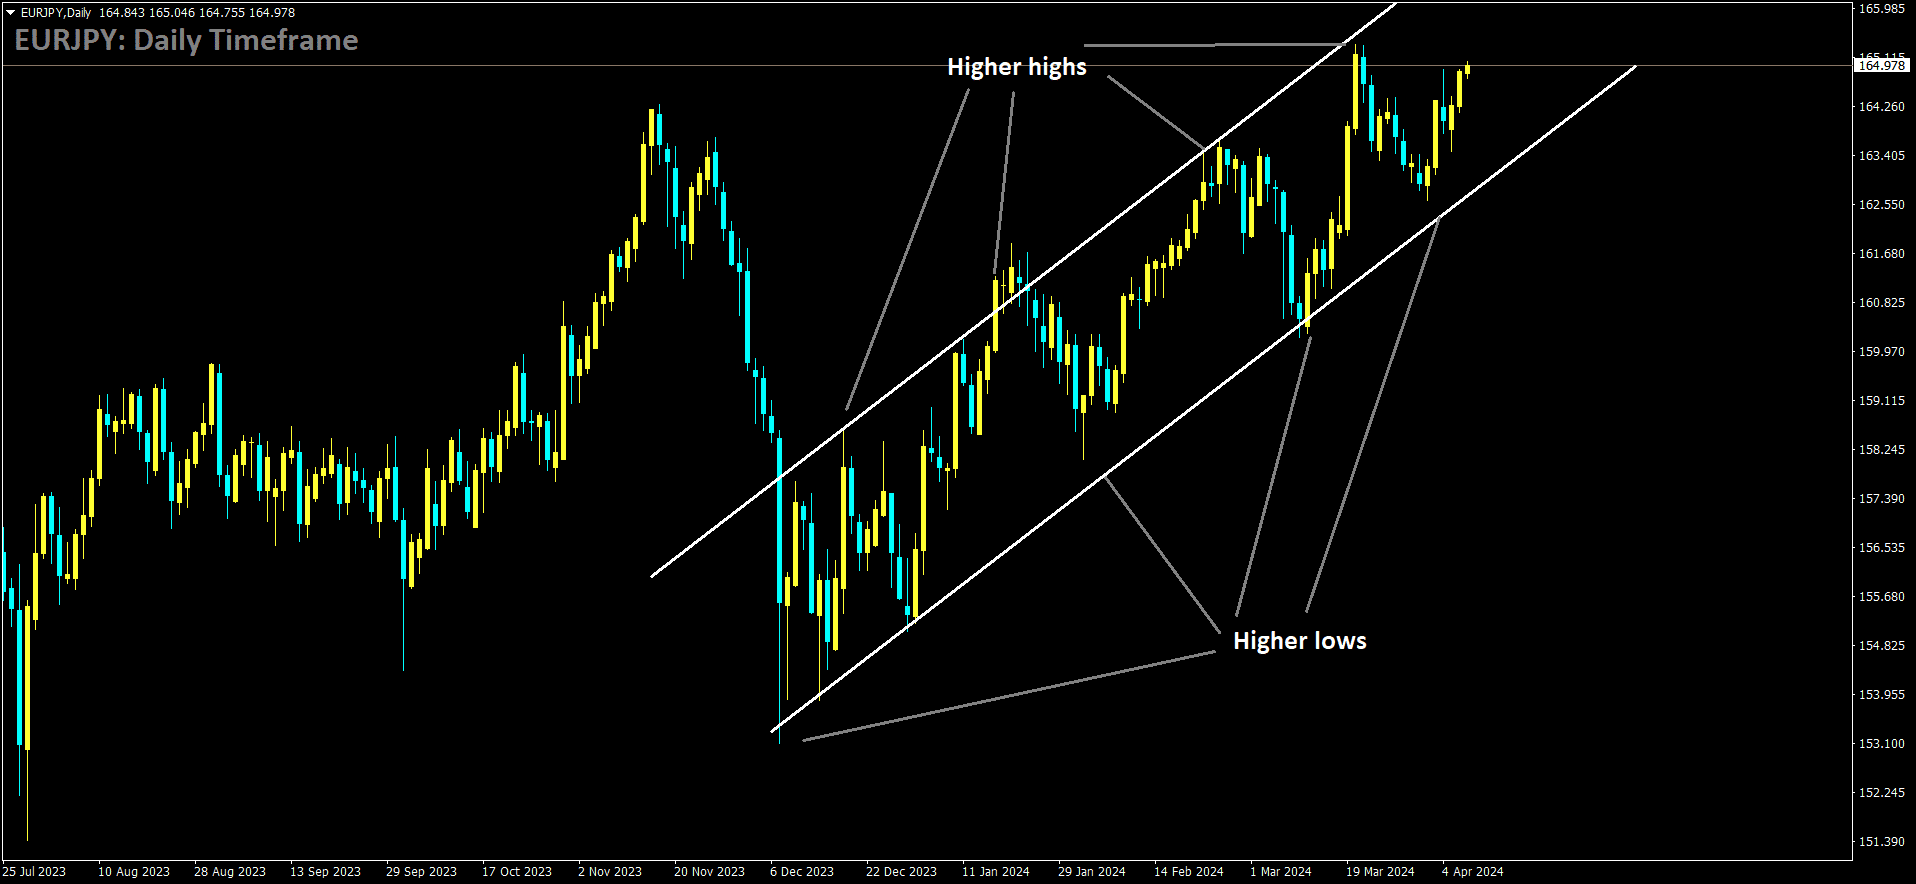Click the 22 Dec 2023 date label
The width and height of the screenshot is (1916, 884).
901,872
